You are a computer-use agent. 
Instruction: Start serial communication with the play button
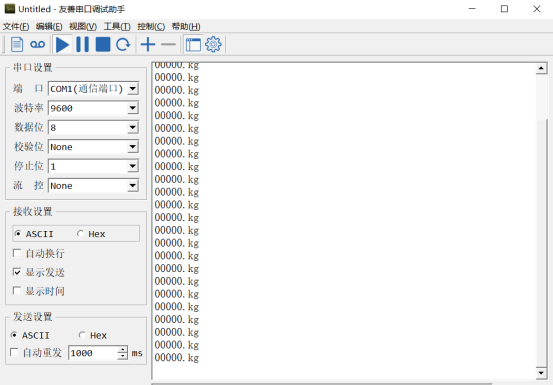(62, 45)
